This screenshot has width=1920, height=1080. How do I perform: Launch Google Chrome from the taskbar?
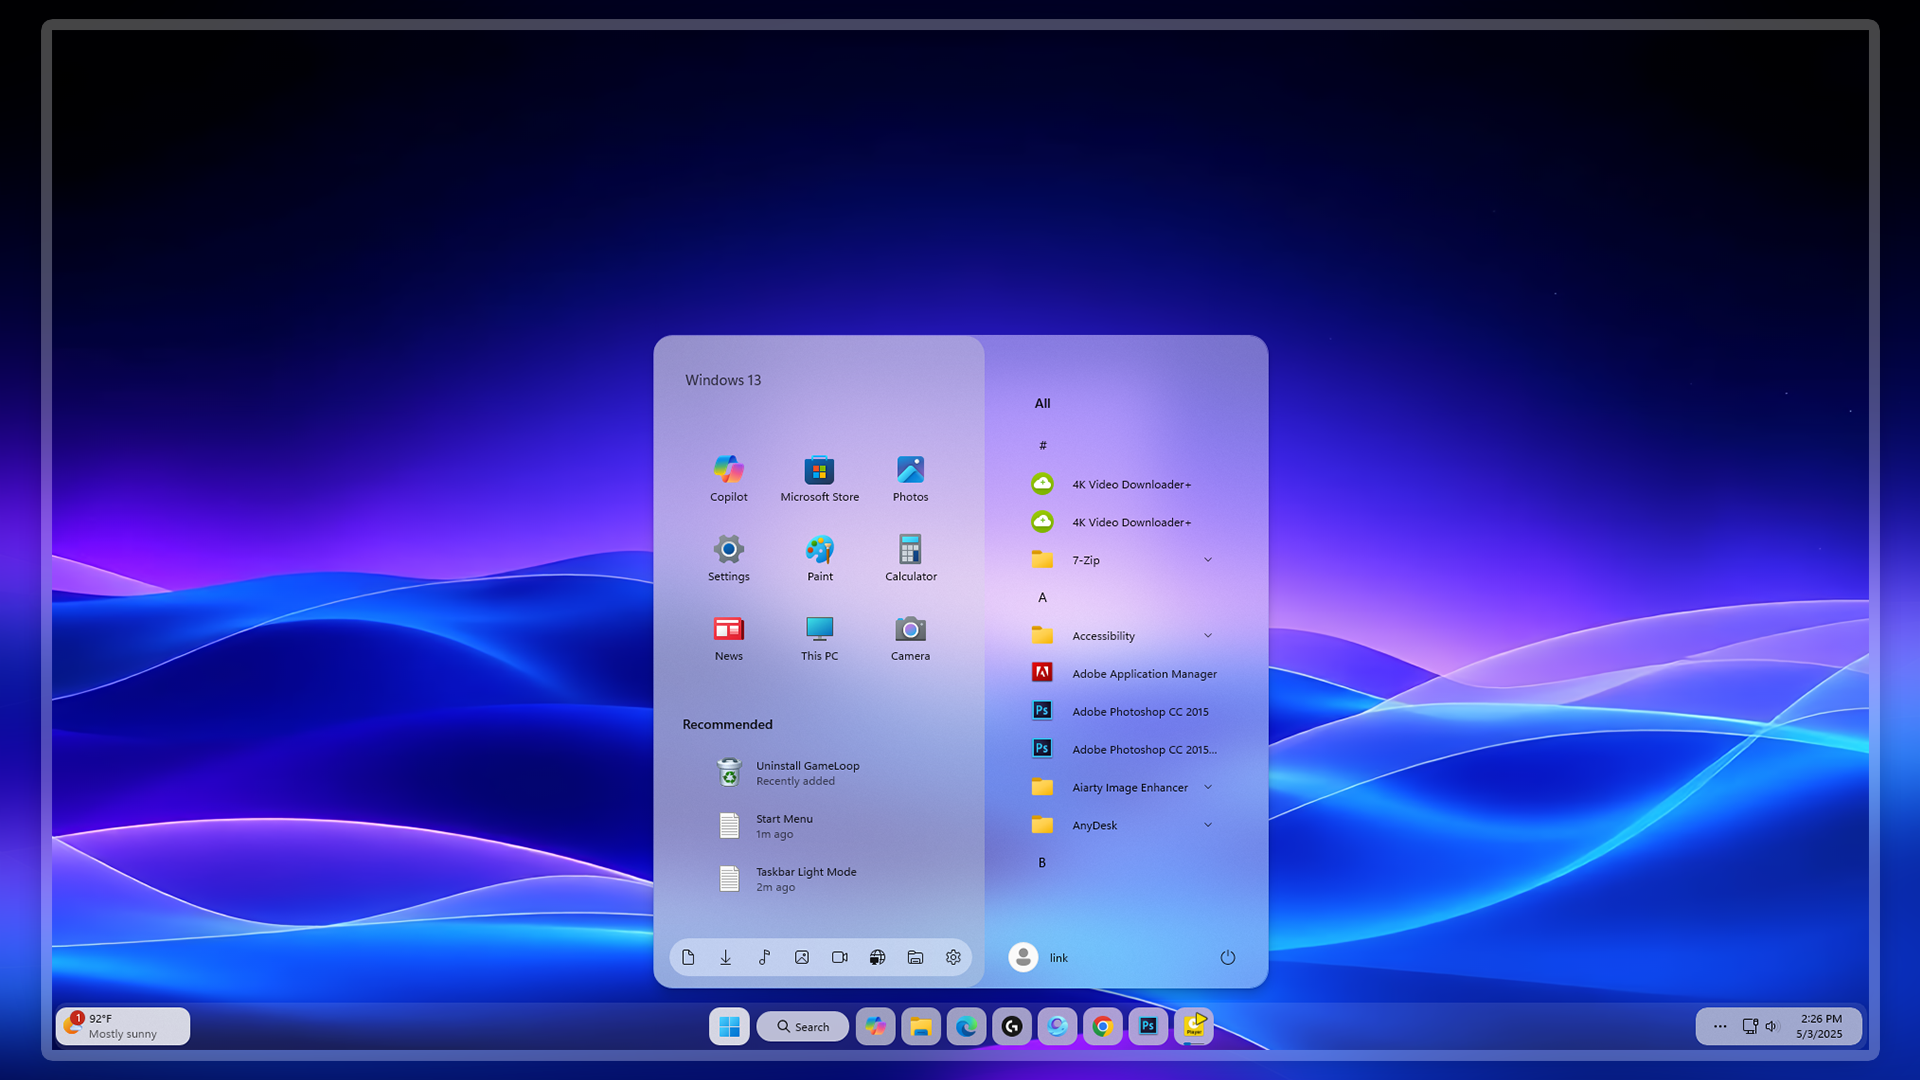pyautogui.click(x=1103, y=1026)
